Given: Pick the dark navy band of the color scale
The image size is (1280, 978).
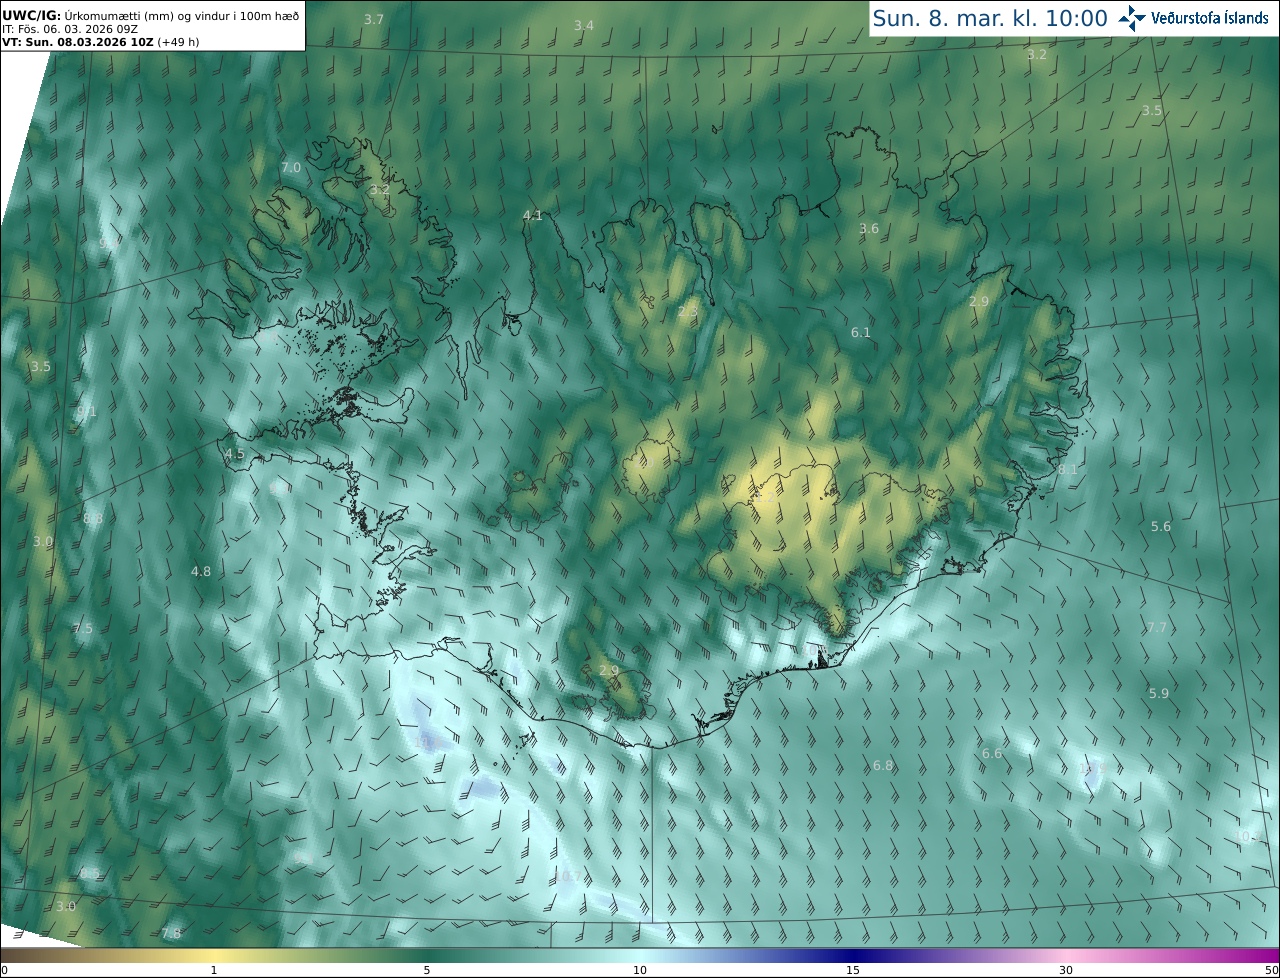Looking at the screenshot, I should pyautogui.click(x=853, y=956).
